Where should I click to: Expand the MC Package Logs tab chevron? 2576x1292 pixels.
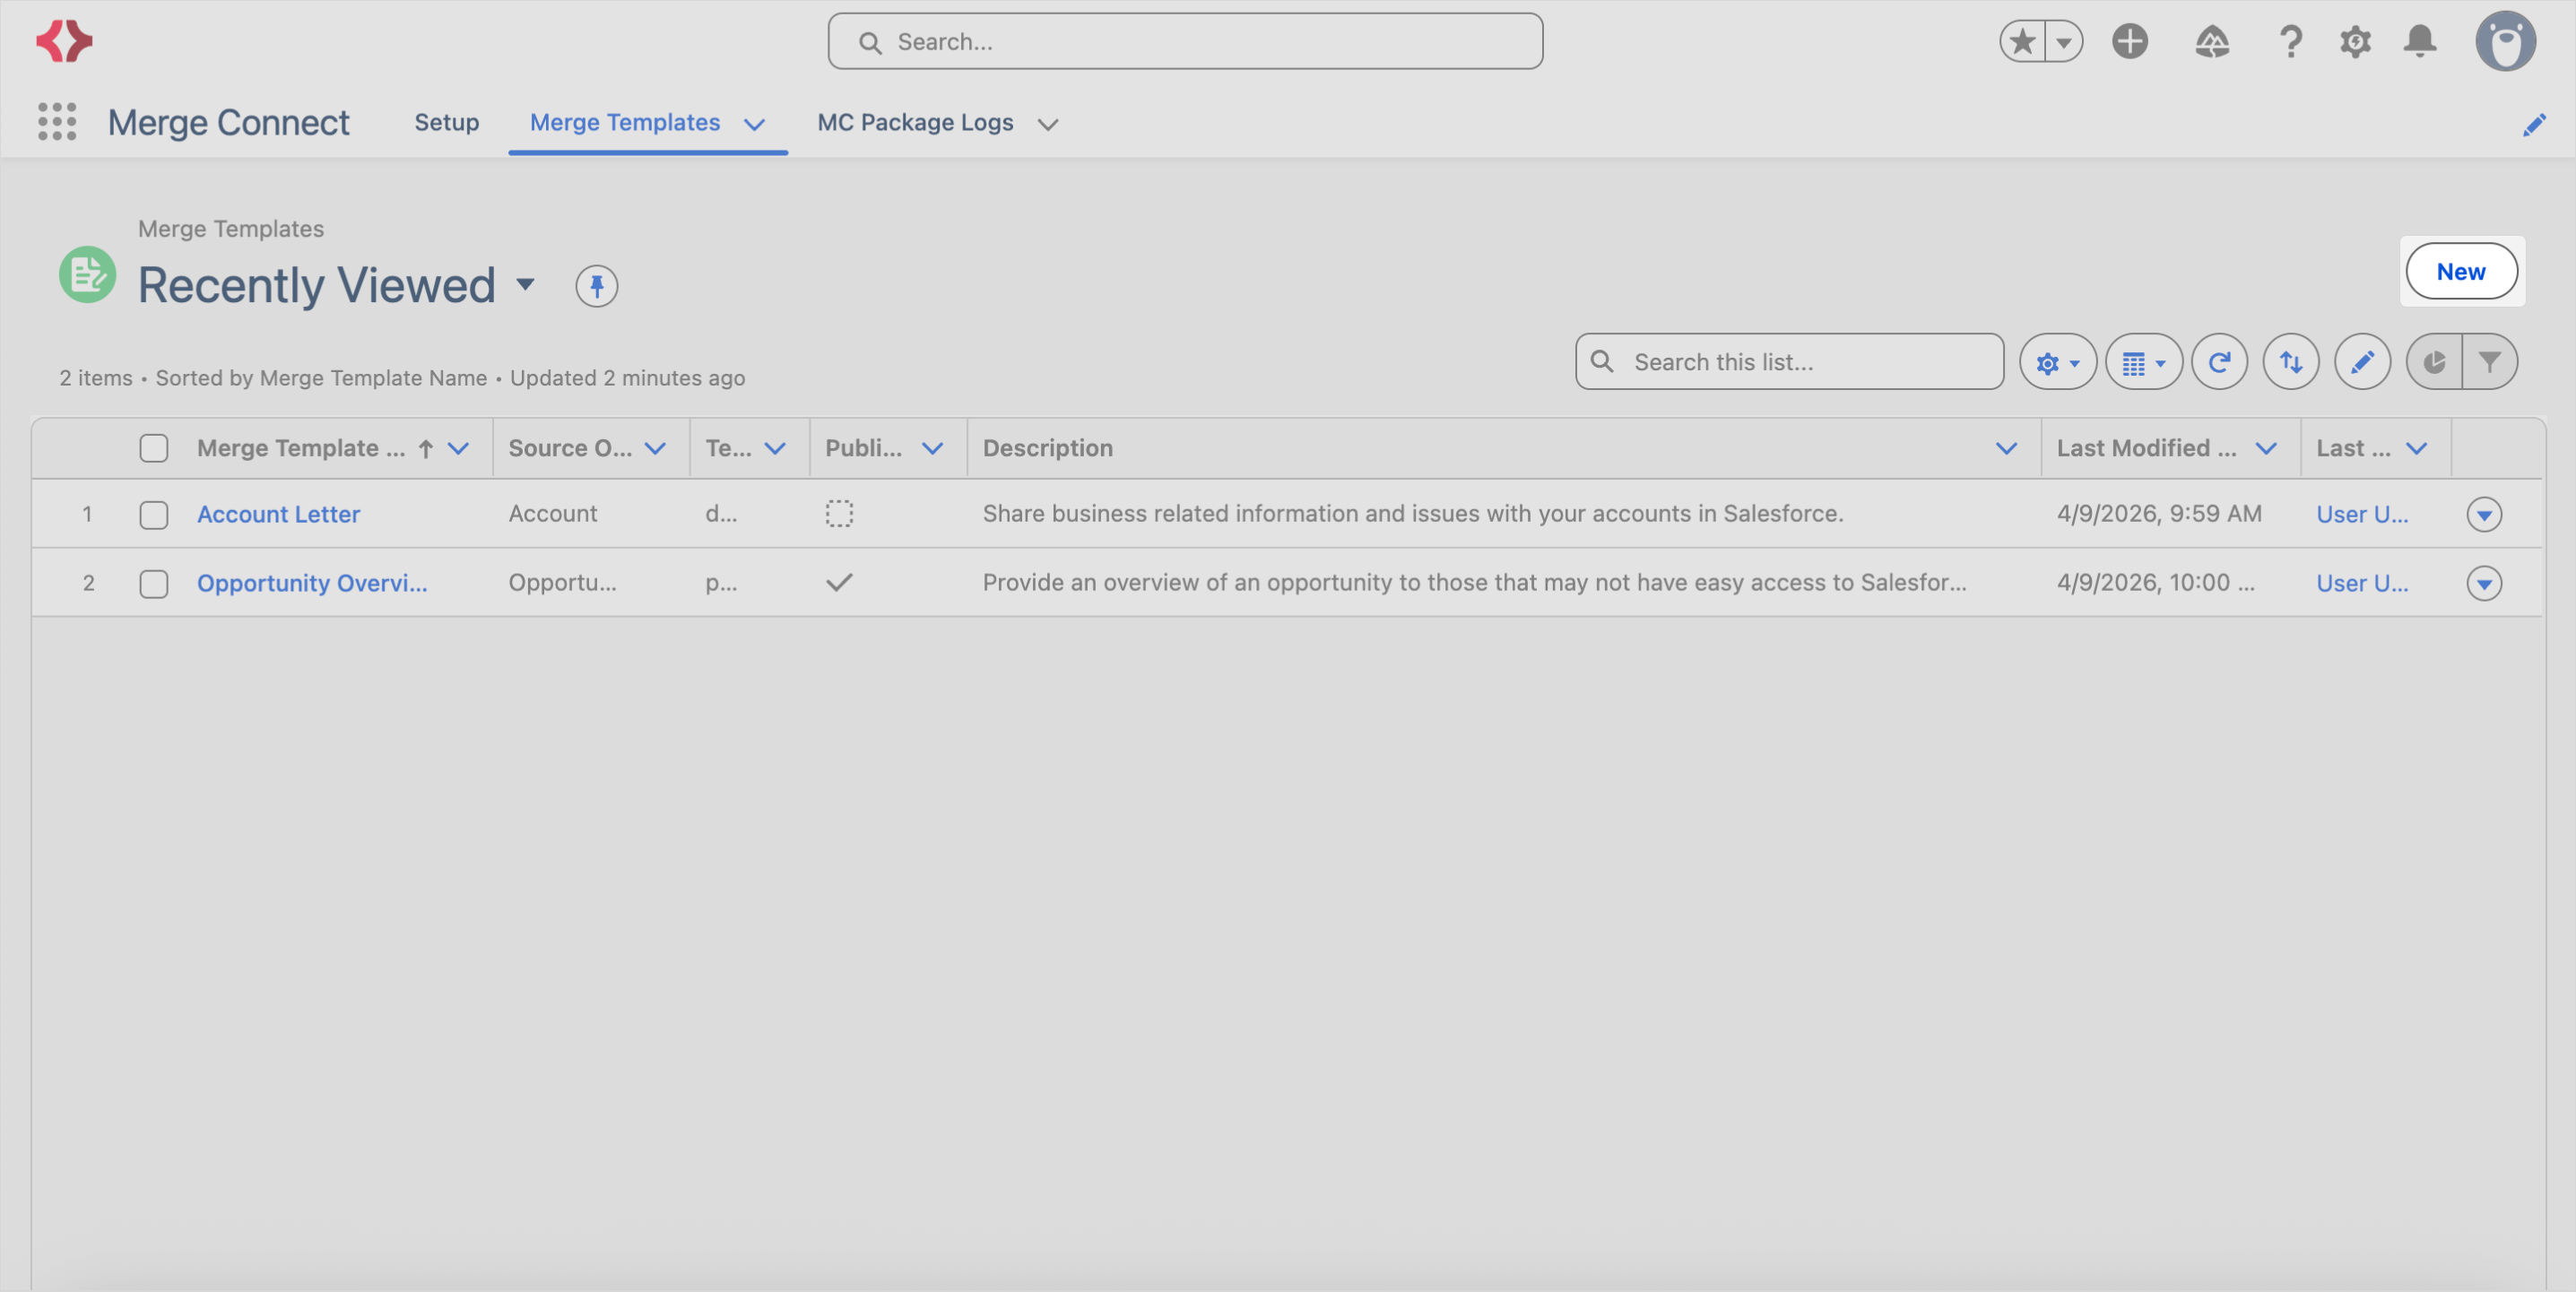tap(1048, 124)
